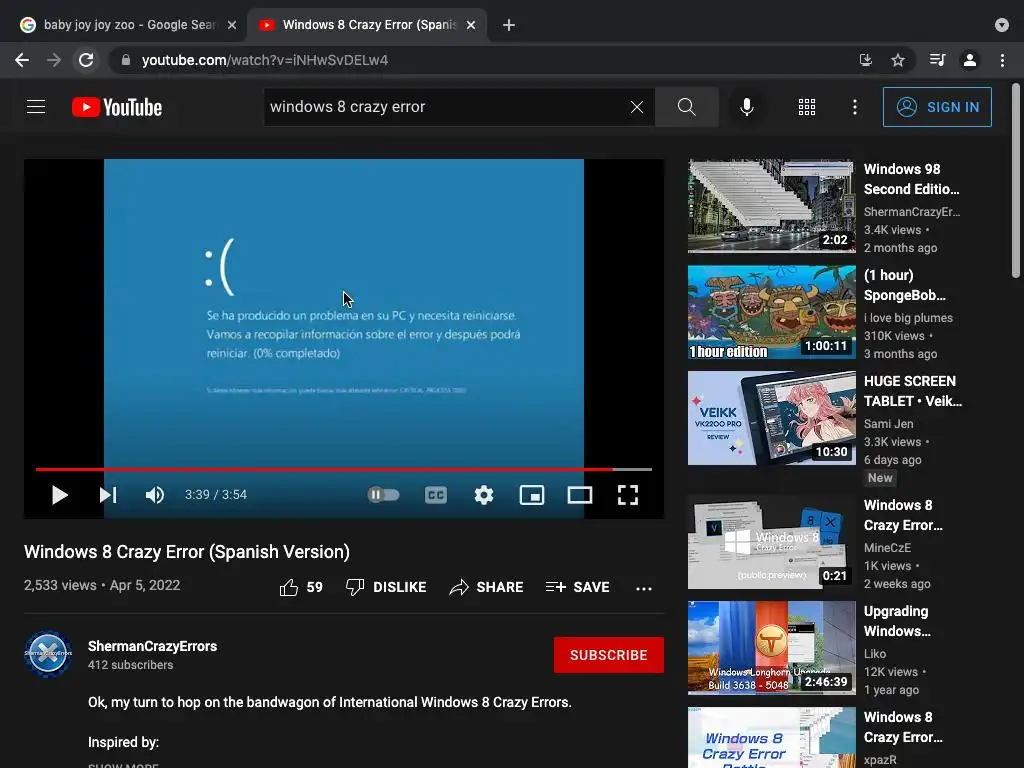The width and height of the screenshot is (1024, 768).
Task: Click the SHARE button
Action: pos(487,587)
